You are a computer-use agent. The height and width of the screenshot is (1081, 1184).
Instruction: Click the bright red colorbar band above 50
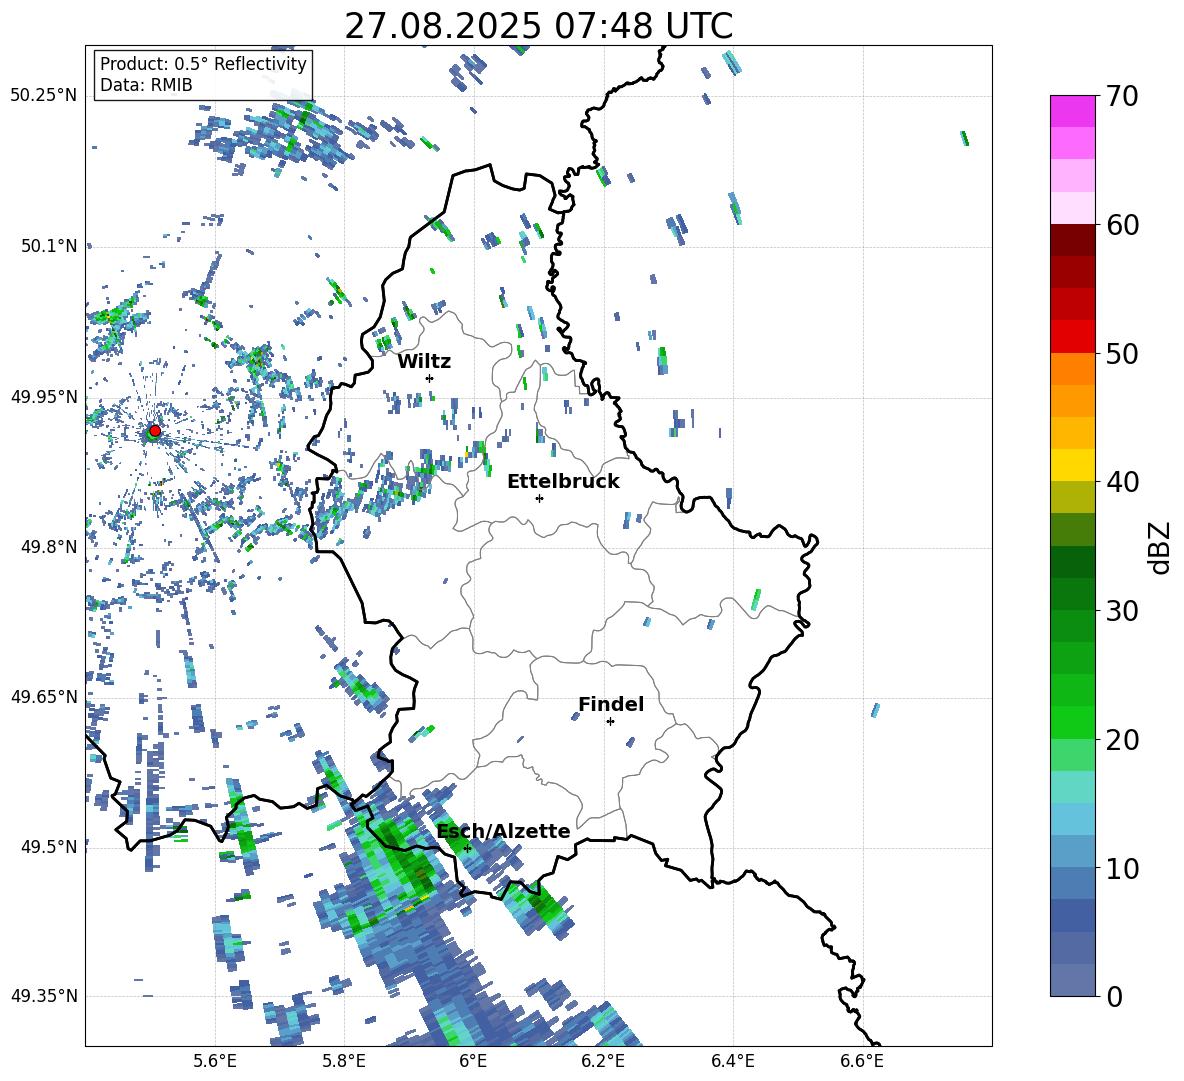point(1072,337)
